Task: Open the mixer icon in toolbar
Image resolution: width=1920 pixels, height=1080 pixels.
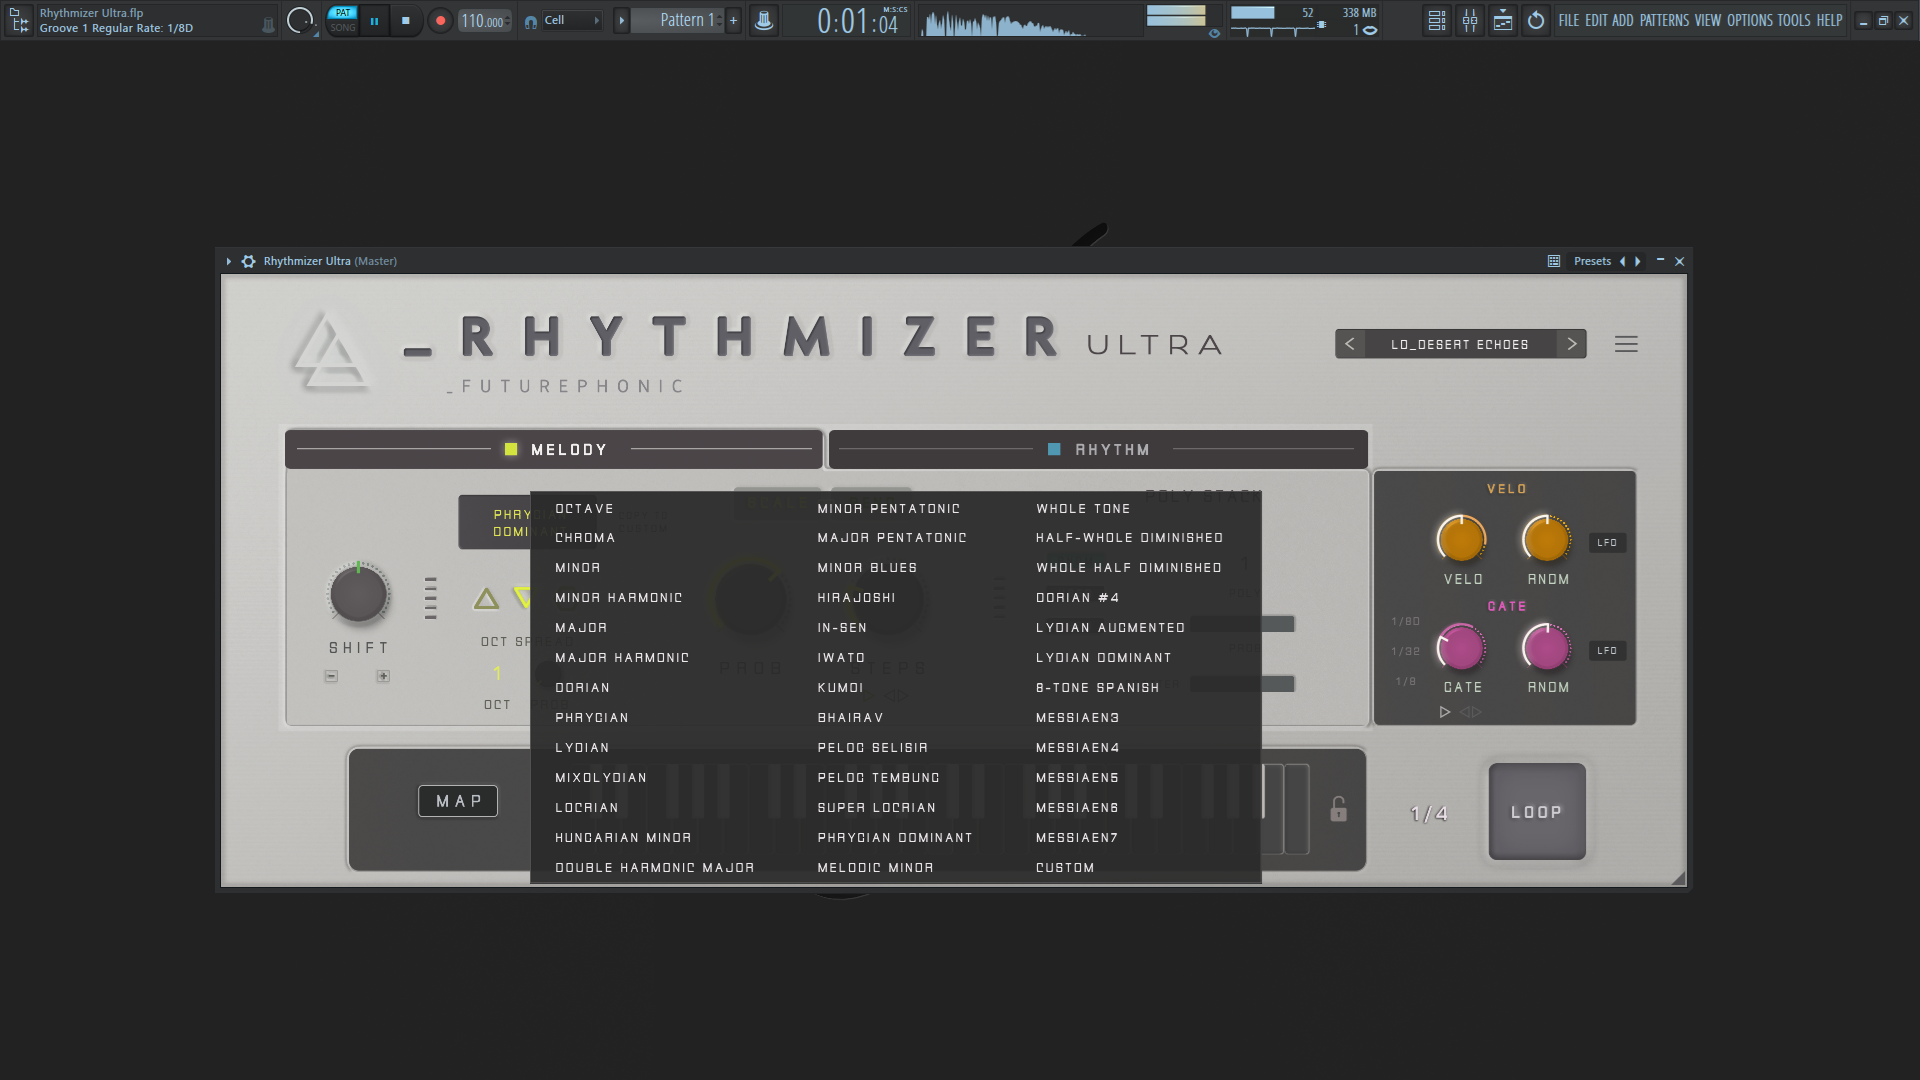Action: click(1470, 20)
